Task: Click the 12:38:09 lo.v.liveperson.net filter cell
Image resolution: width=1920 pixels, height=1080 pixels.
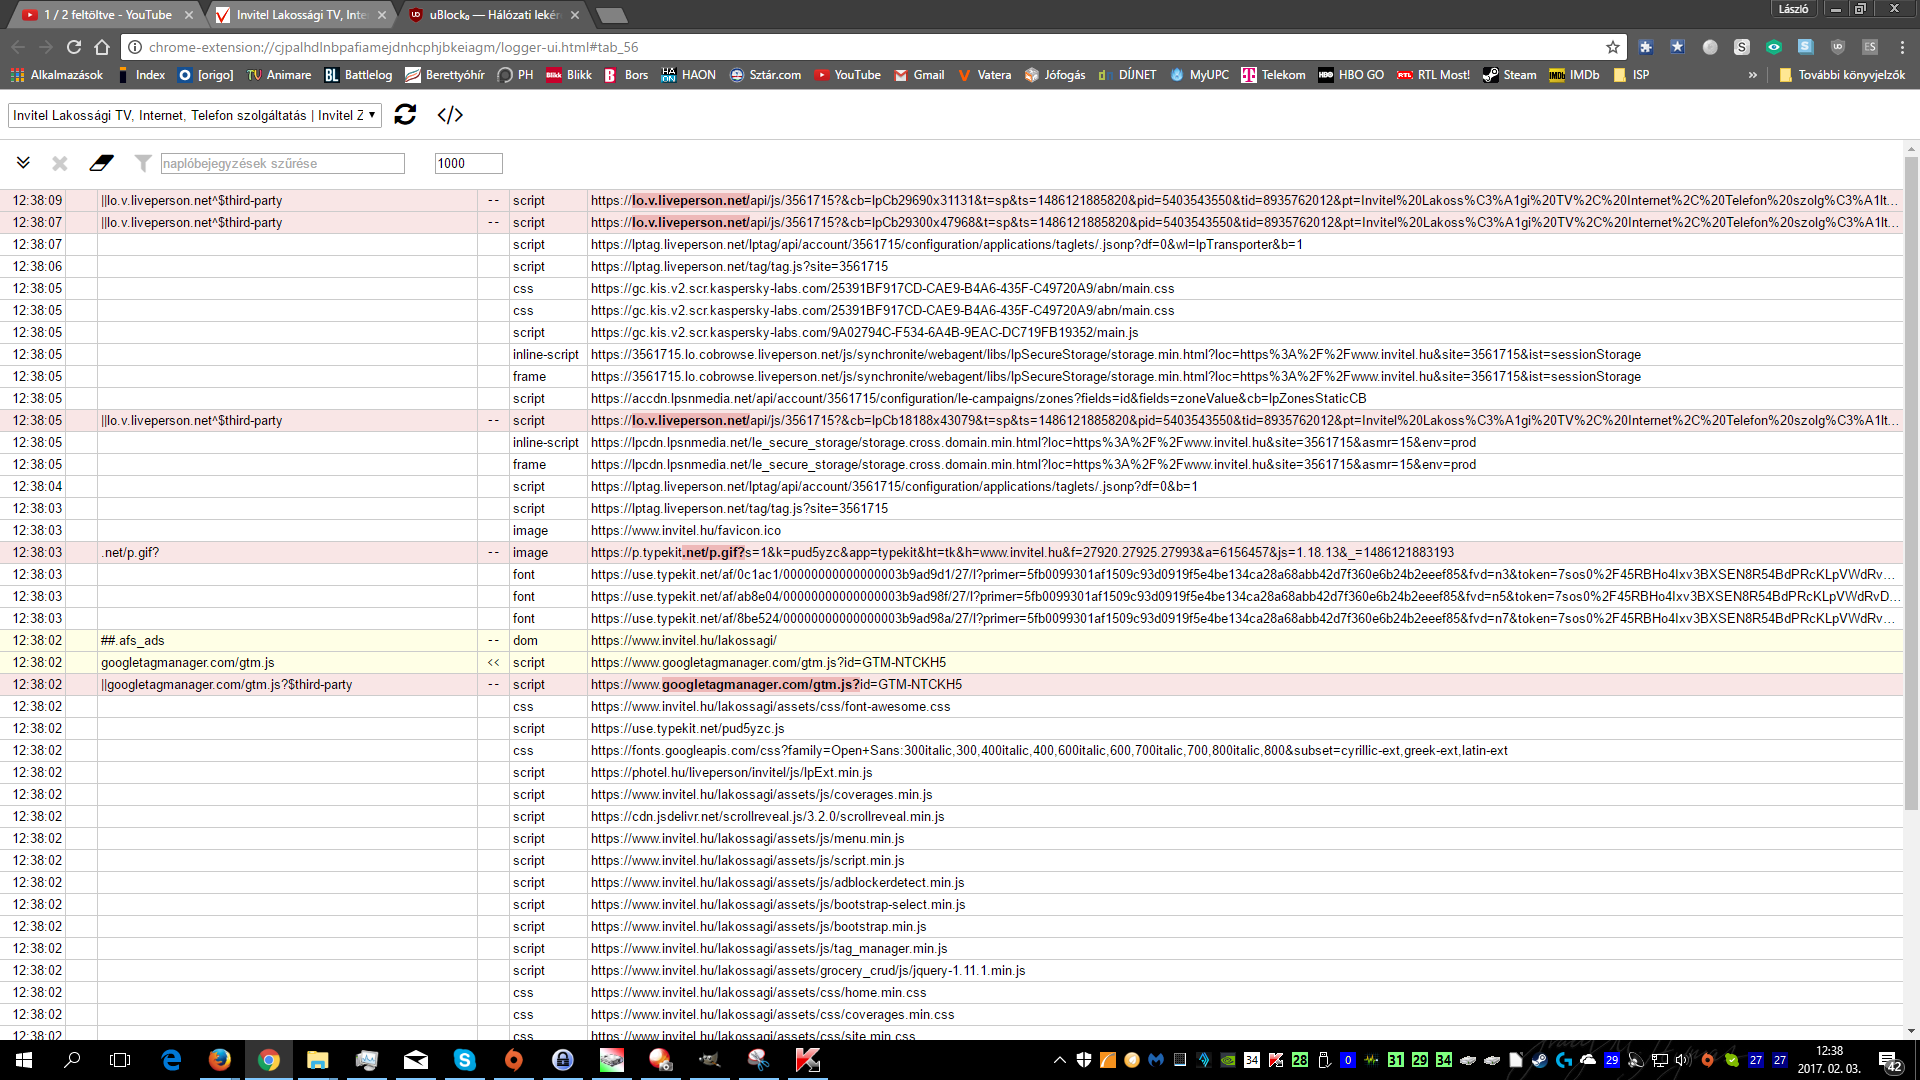Action: (288, 201)
